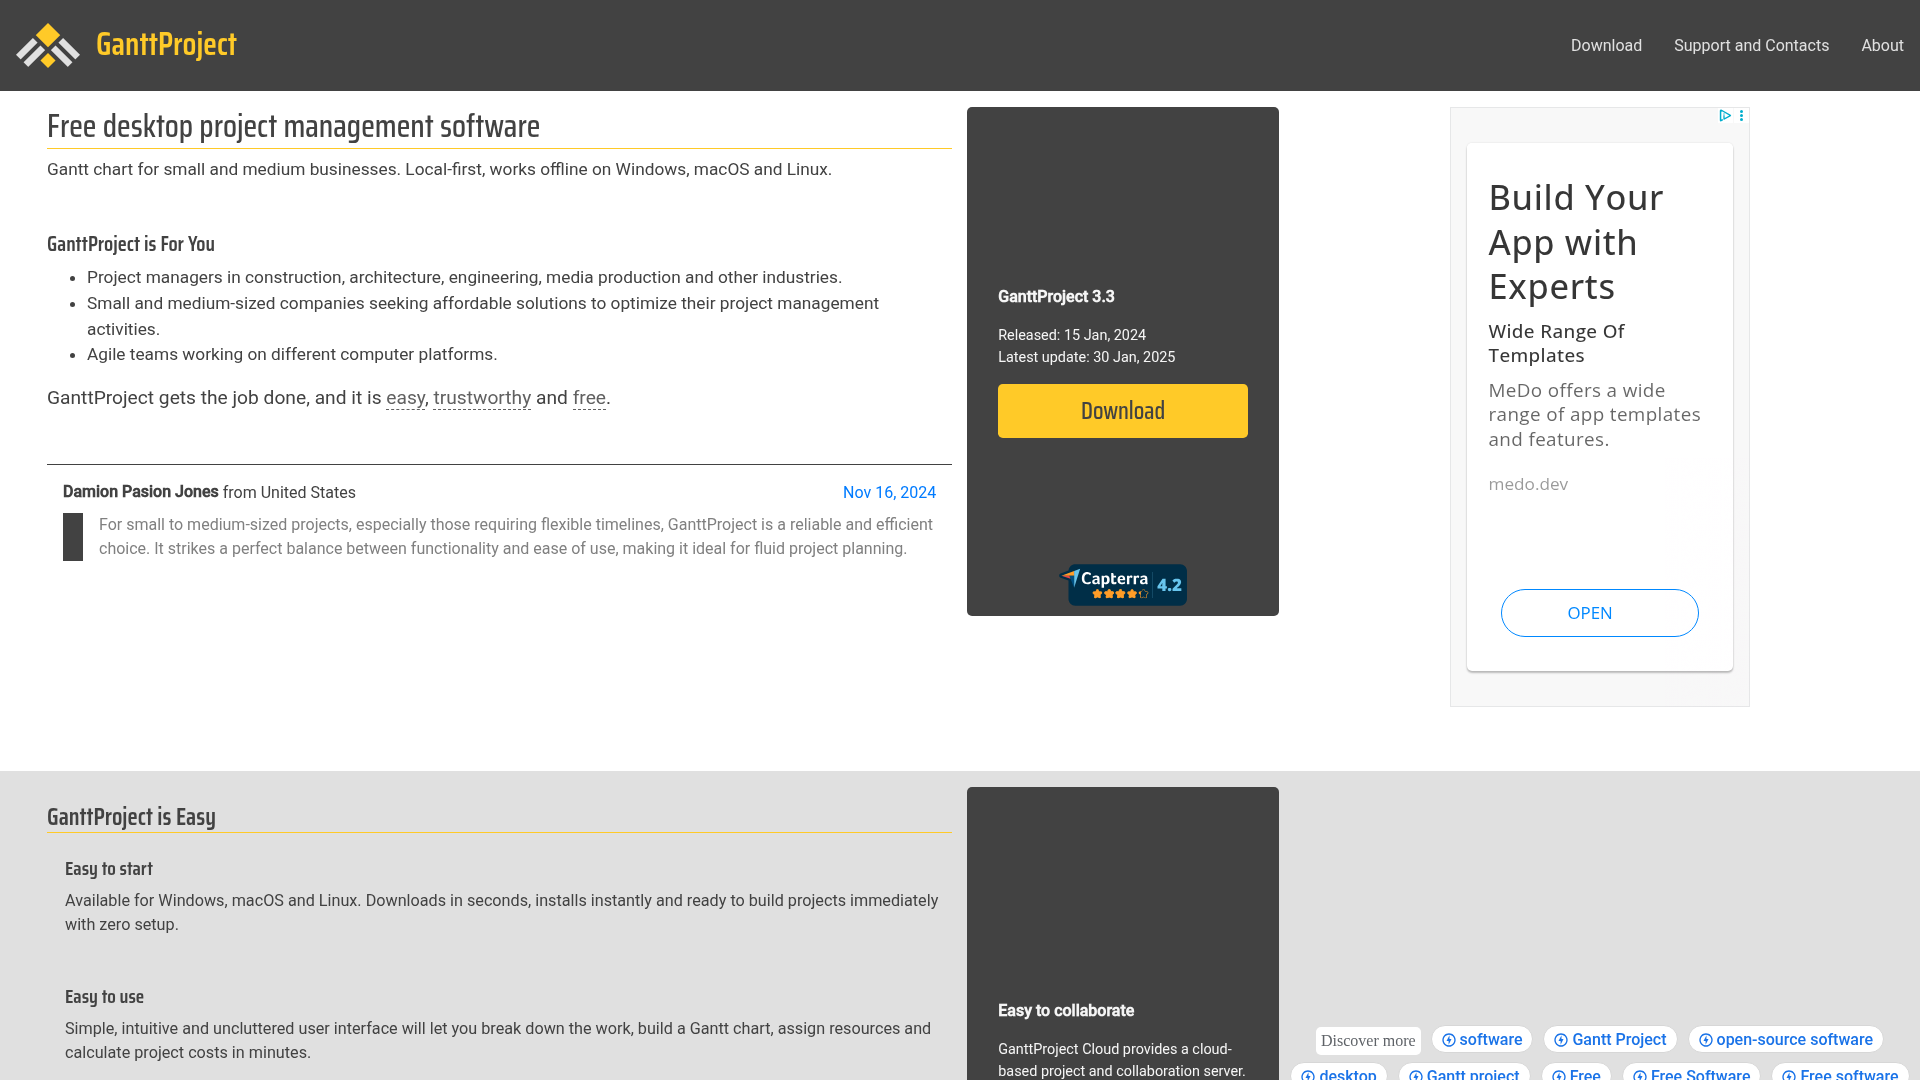The image size is (1920, 1080).
Task: Click the Capterra 4.2 rating badge
Action: pos(1123,584)
